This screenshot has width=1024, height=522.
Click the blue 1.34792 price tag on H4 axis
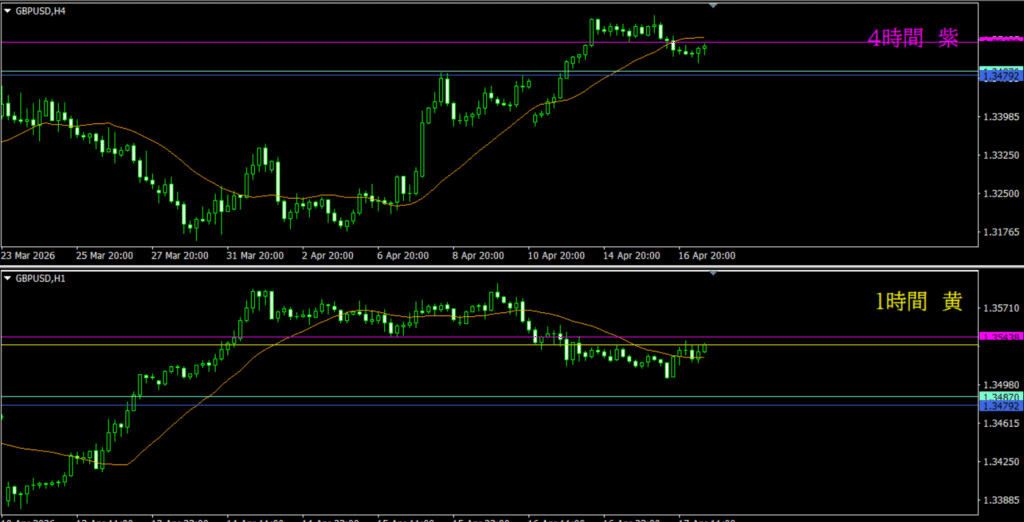1000,76
